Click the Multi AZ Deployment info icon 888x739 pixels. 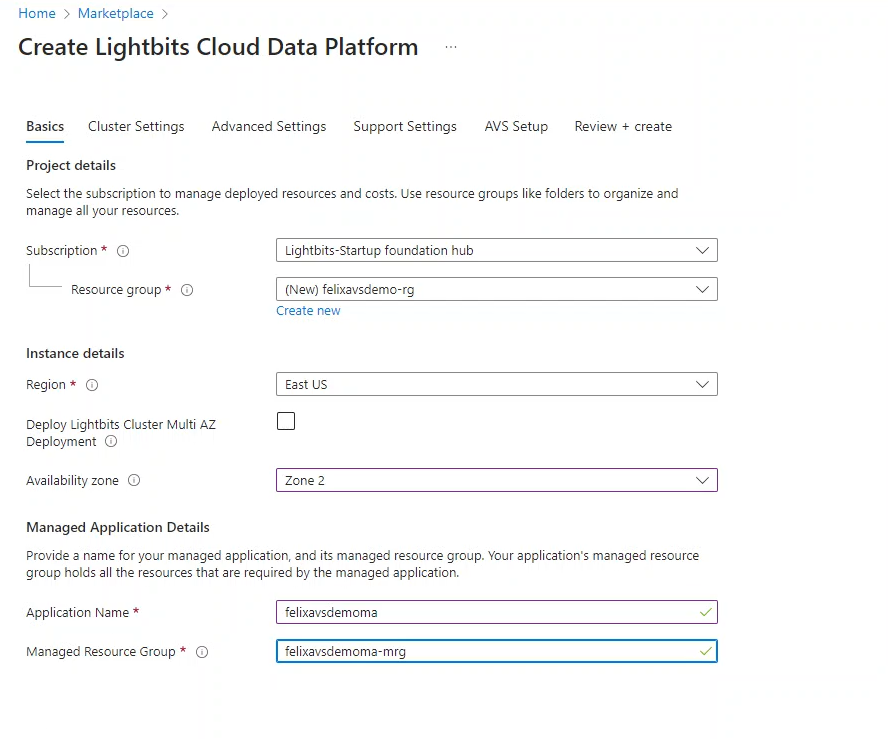(111, 441)
